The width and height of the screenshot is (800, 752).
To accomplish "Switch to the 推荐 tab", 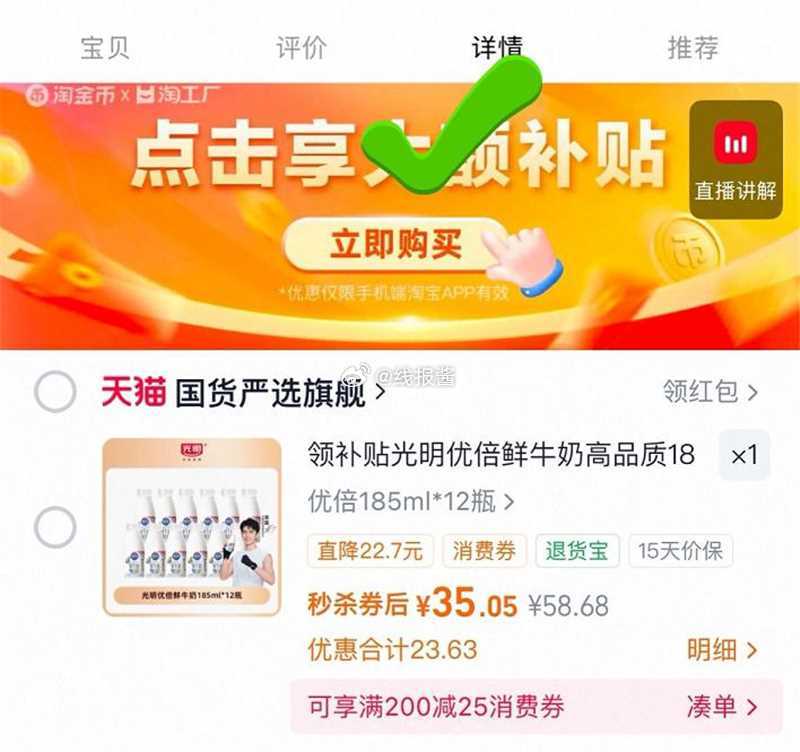I will click(x=693, y=48).
